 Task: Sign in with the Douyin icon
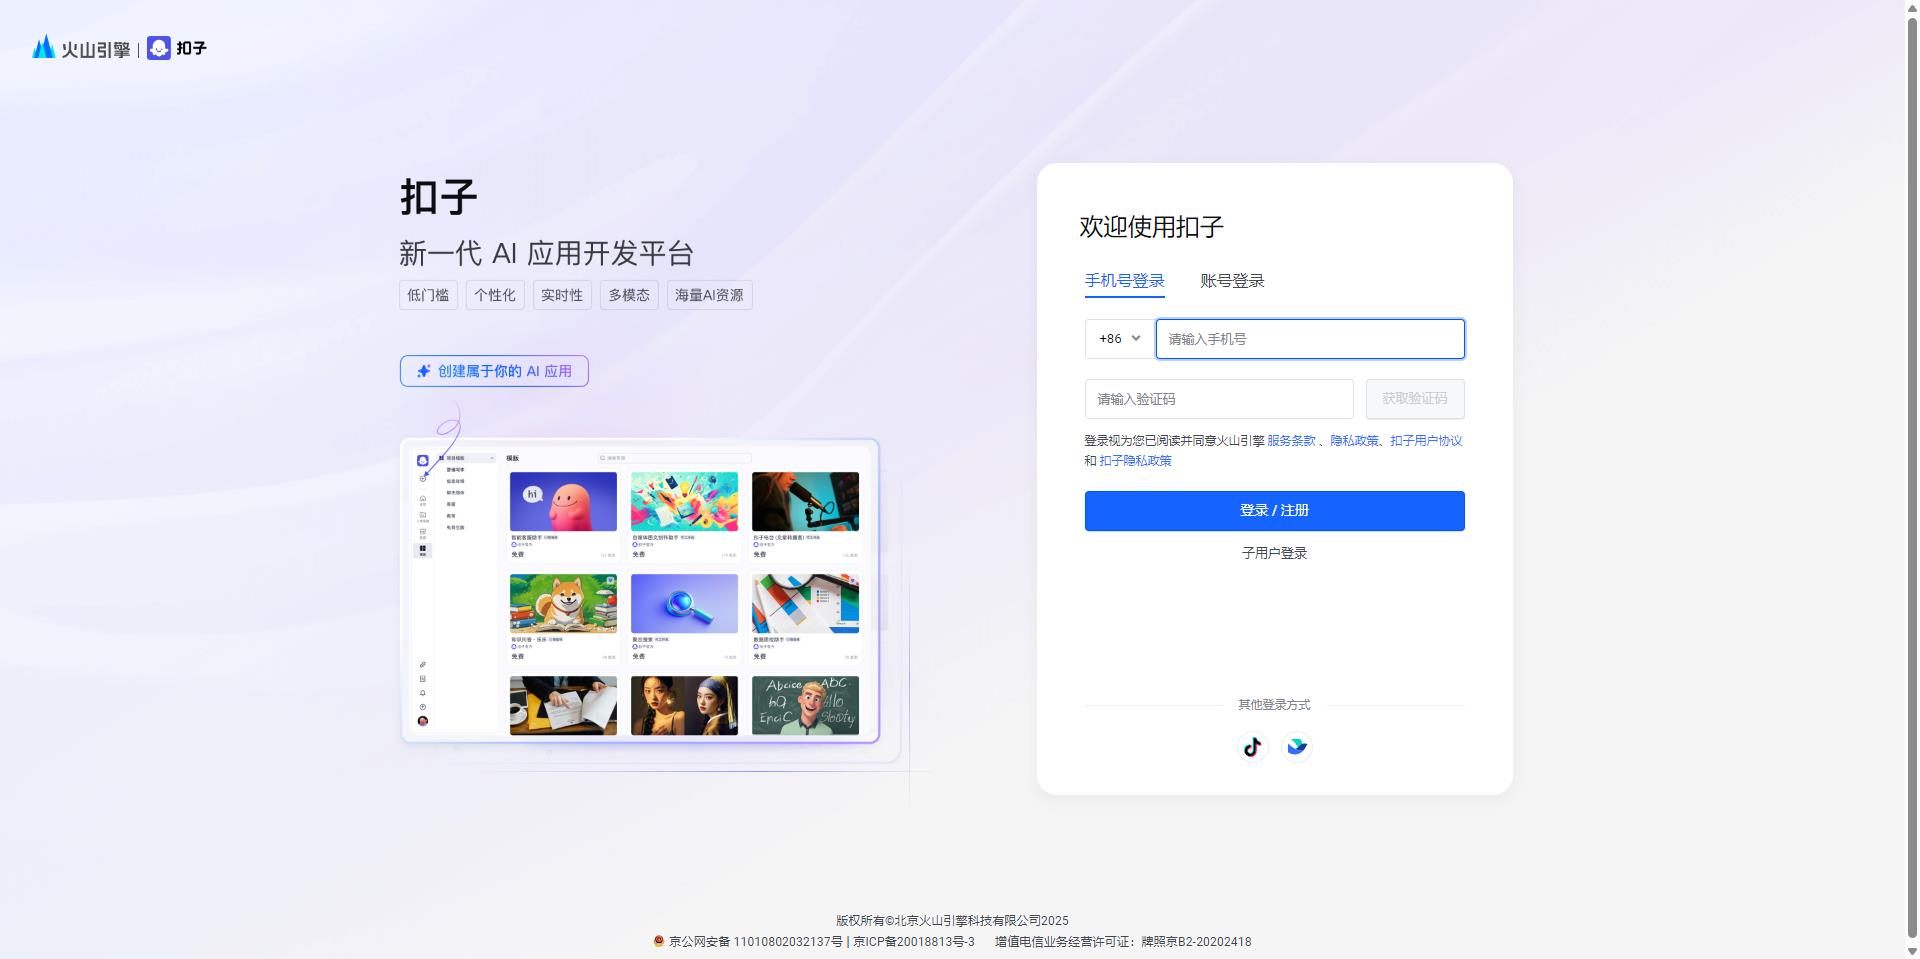point(1252,747)
